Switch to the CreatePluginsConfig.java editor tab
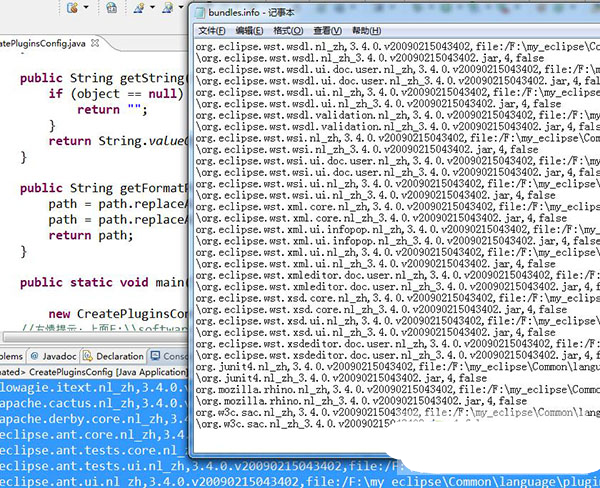The image size is (600, 488). point(43,43)
